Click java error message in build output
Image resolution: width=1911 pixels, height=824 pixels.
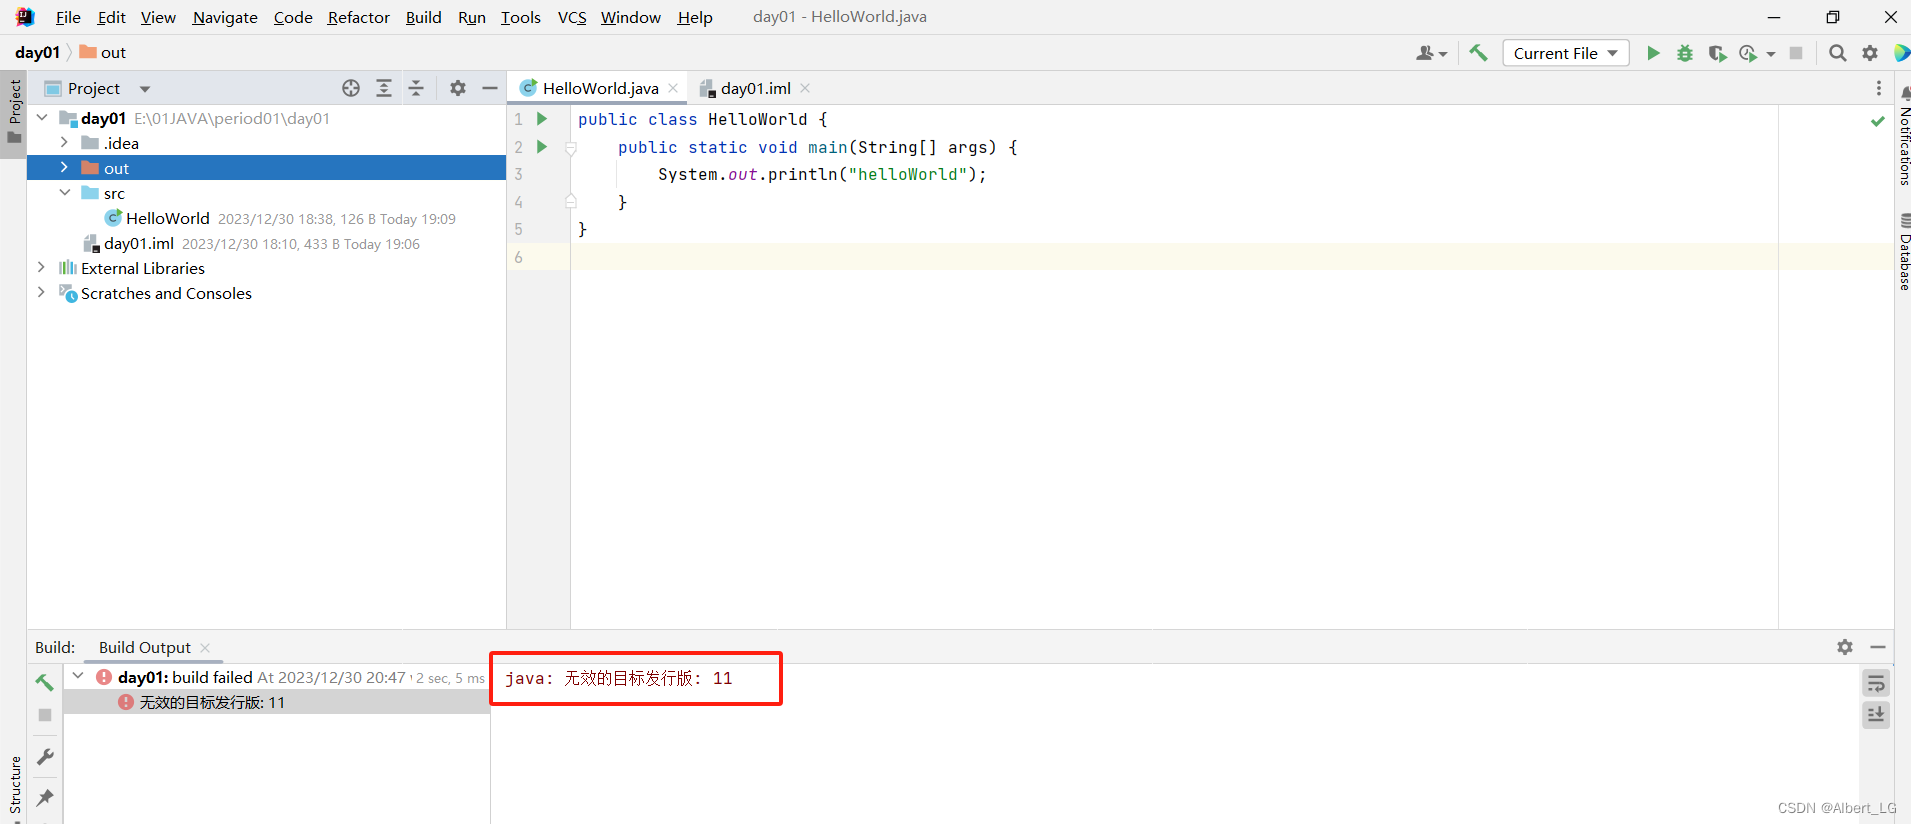[x=619, y=678]
